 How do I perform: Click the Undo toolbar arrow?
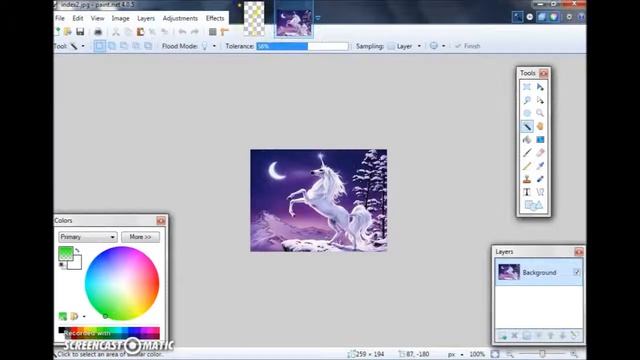pos(182,32)
